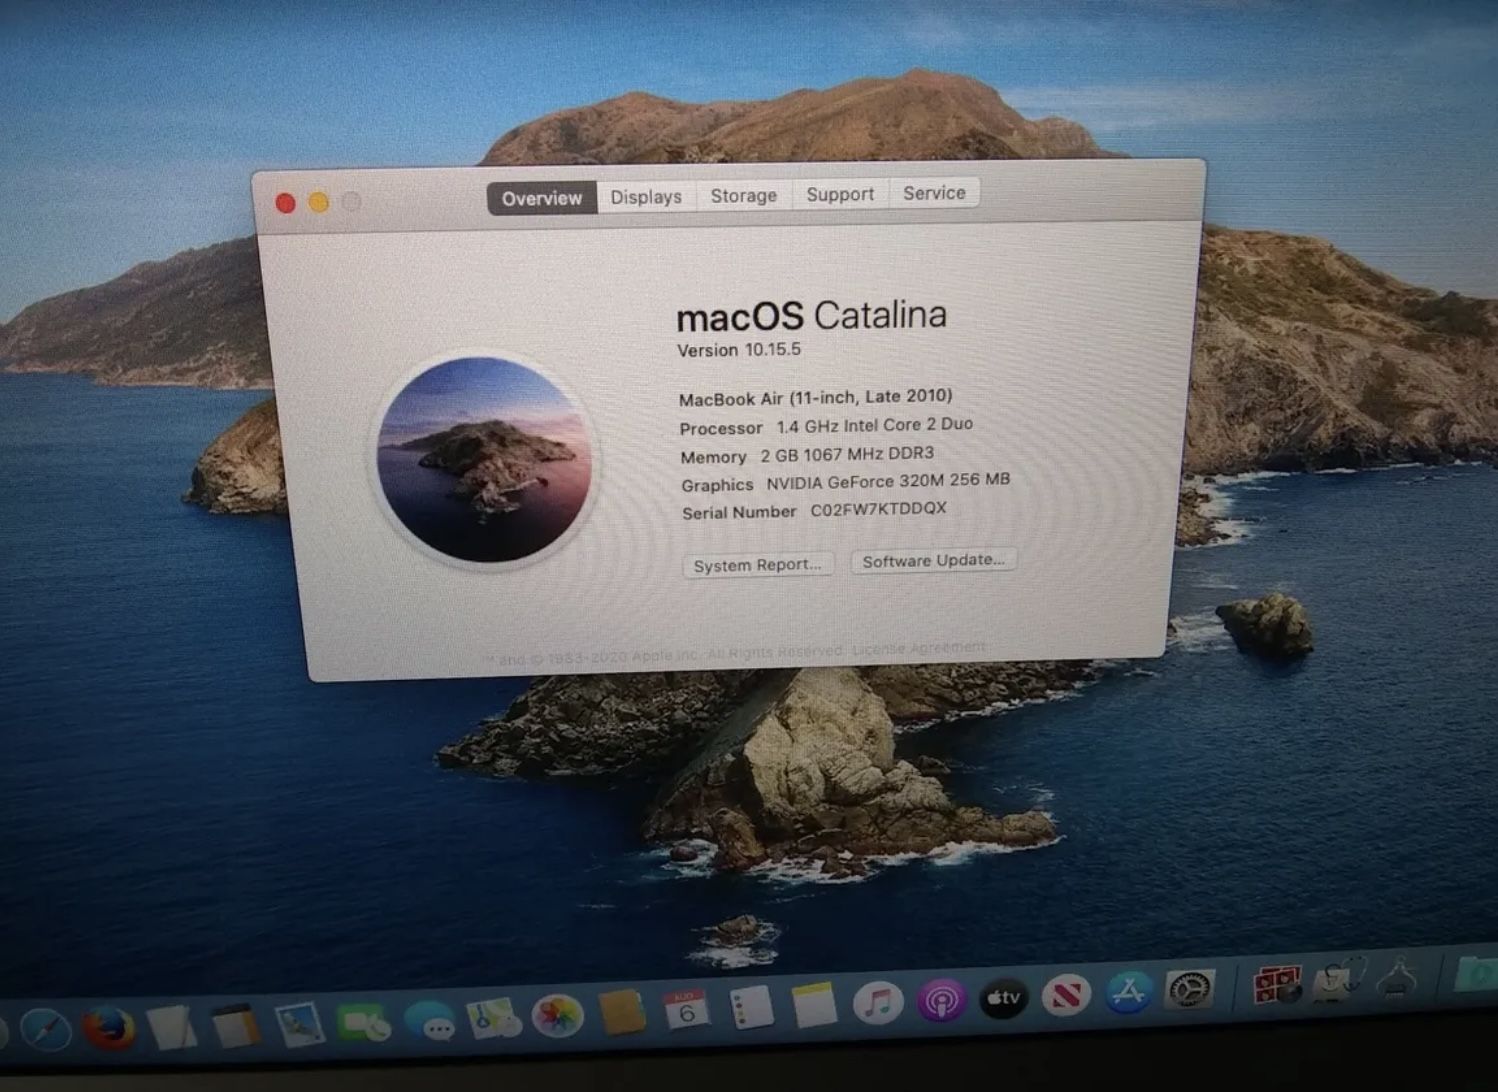Open System Preferences gear icon

click(1190, 989)
